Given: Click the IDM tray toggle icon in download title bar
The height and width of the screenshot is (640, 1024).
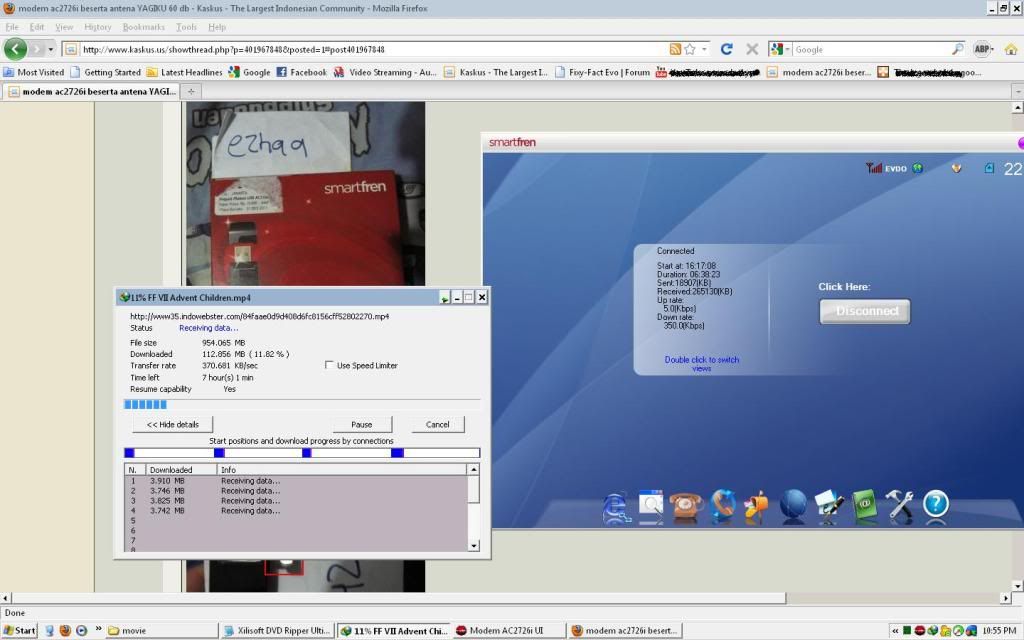Looking at the screenshot, I should (x=445, y=298).
